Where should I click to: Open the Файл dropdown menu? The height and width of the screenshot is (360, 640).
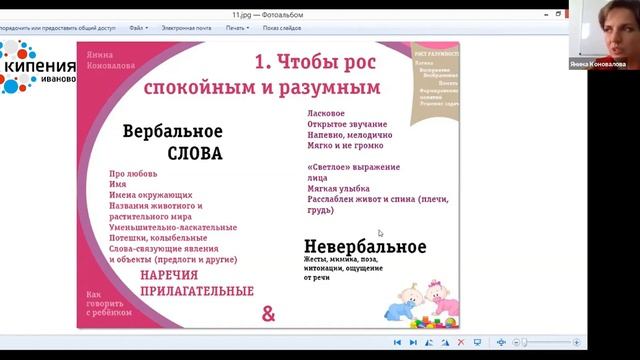(x=138, y=28)
